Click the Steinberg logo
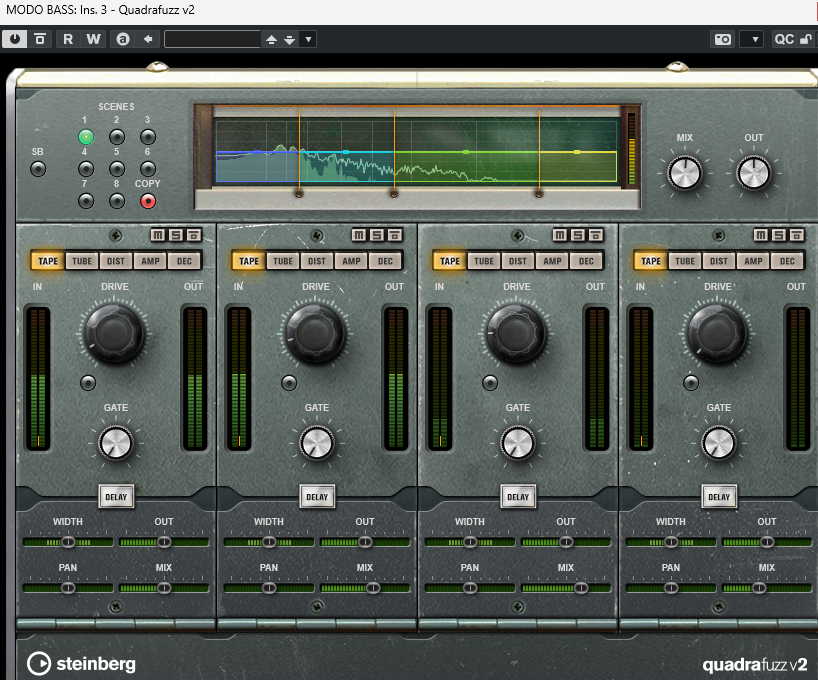The height and width of the screenshot is (680, 818). coord(81,664)
